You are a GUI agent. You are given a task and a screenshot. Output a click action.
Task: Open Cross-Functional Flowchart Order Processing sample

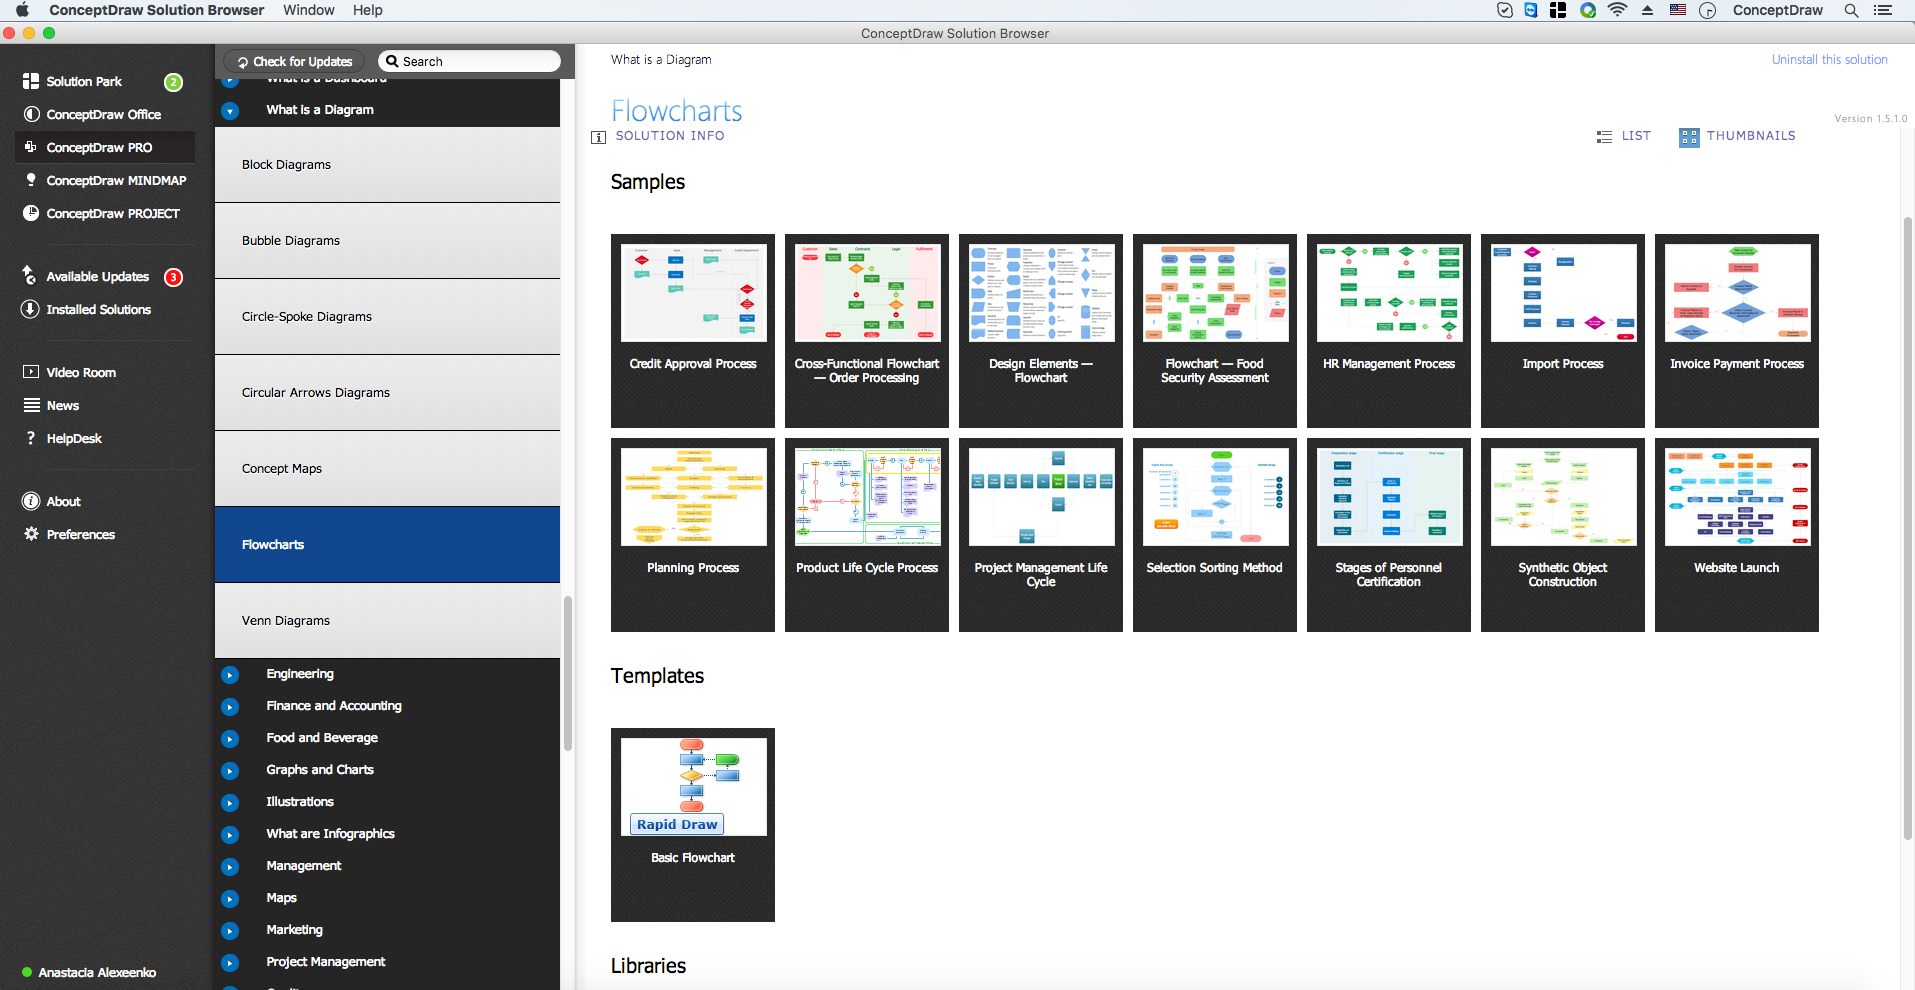pos(867,331)
